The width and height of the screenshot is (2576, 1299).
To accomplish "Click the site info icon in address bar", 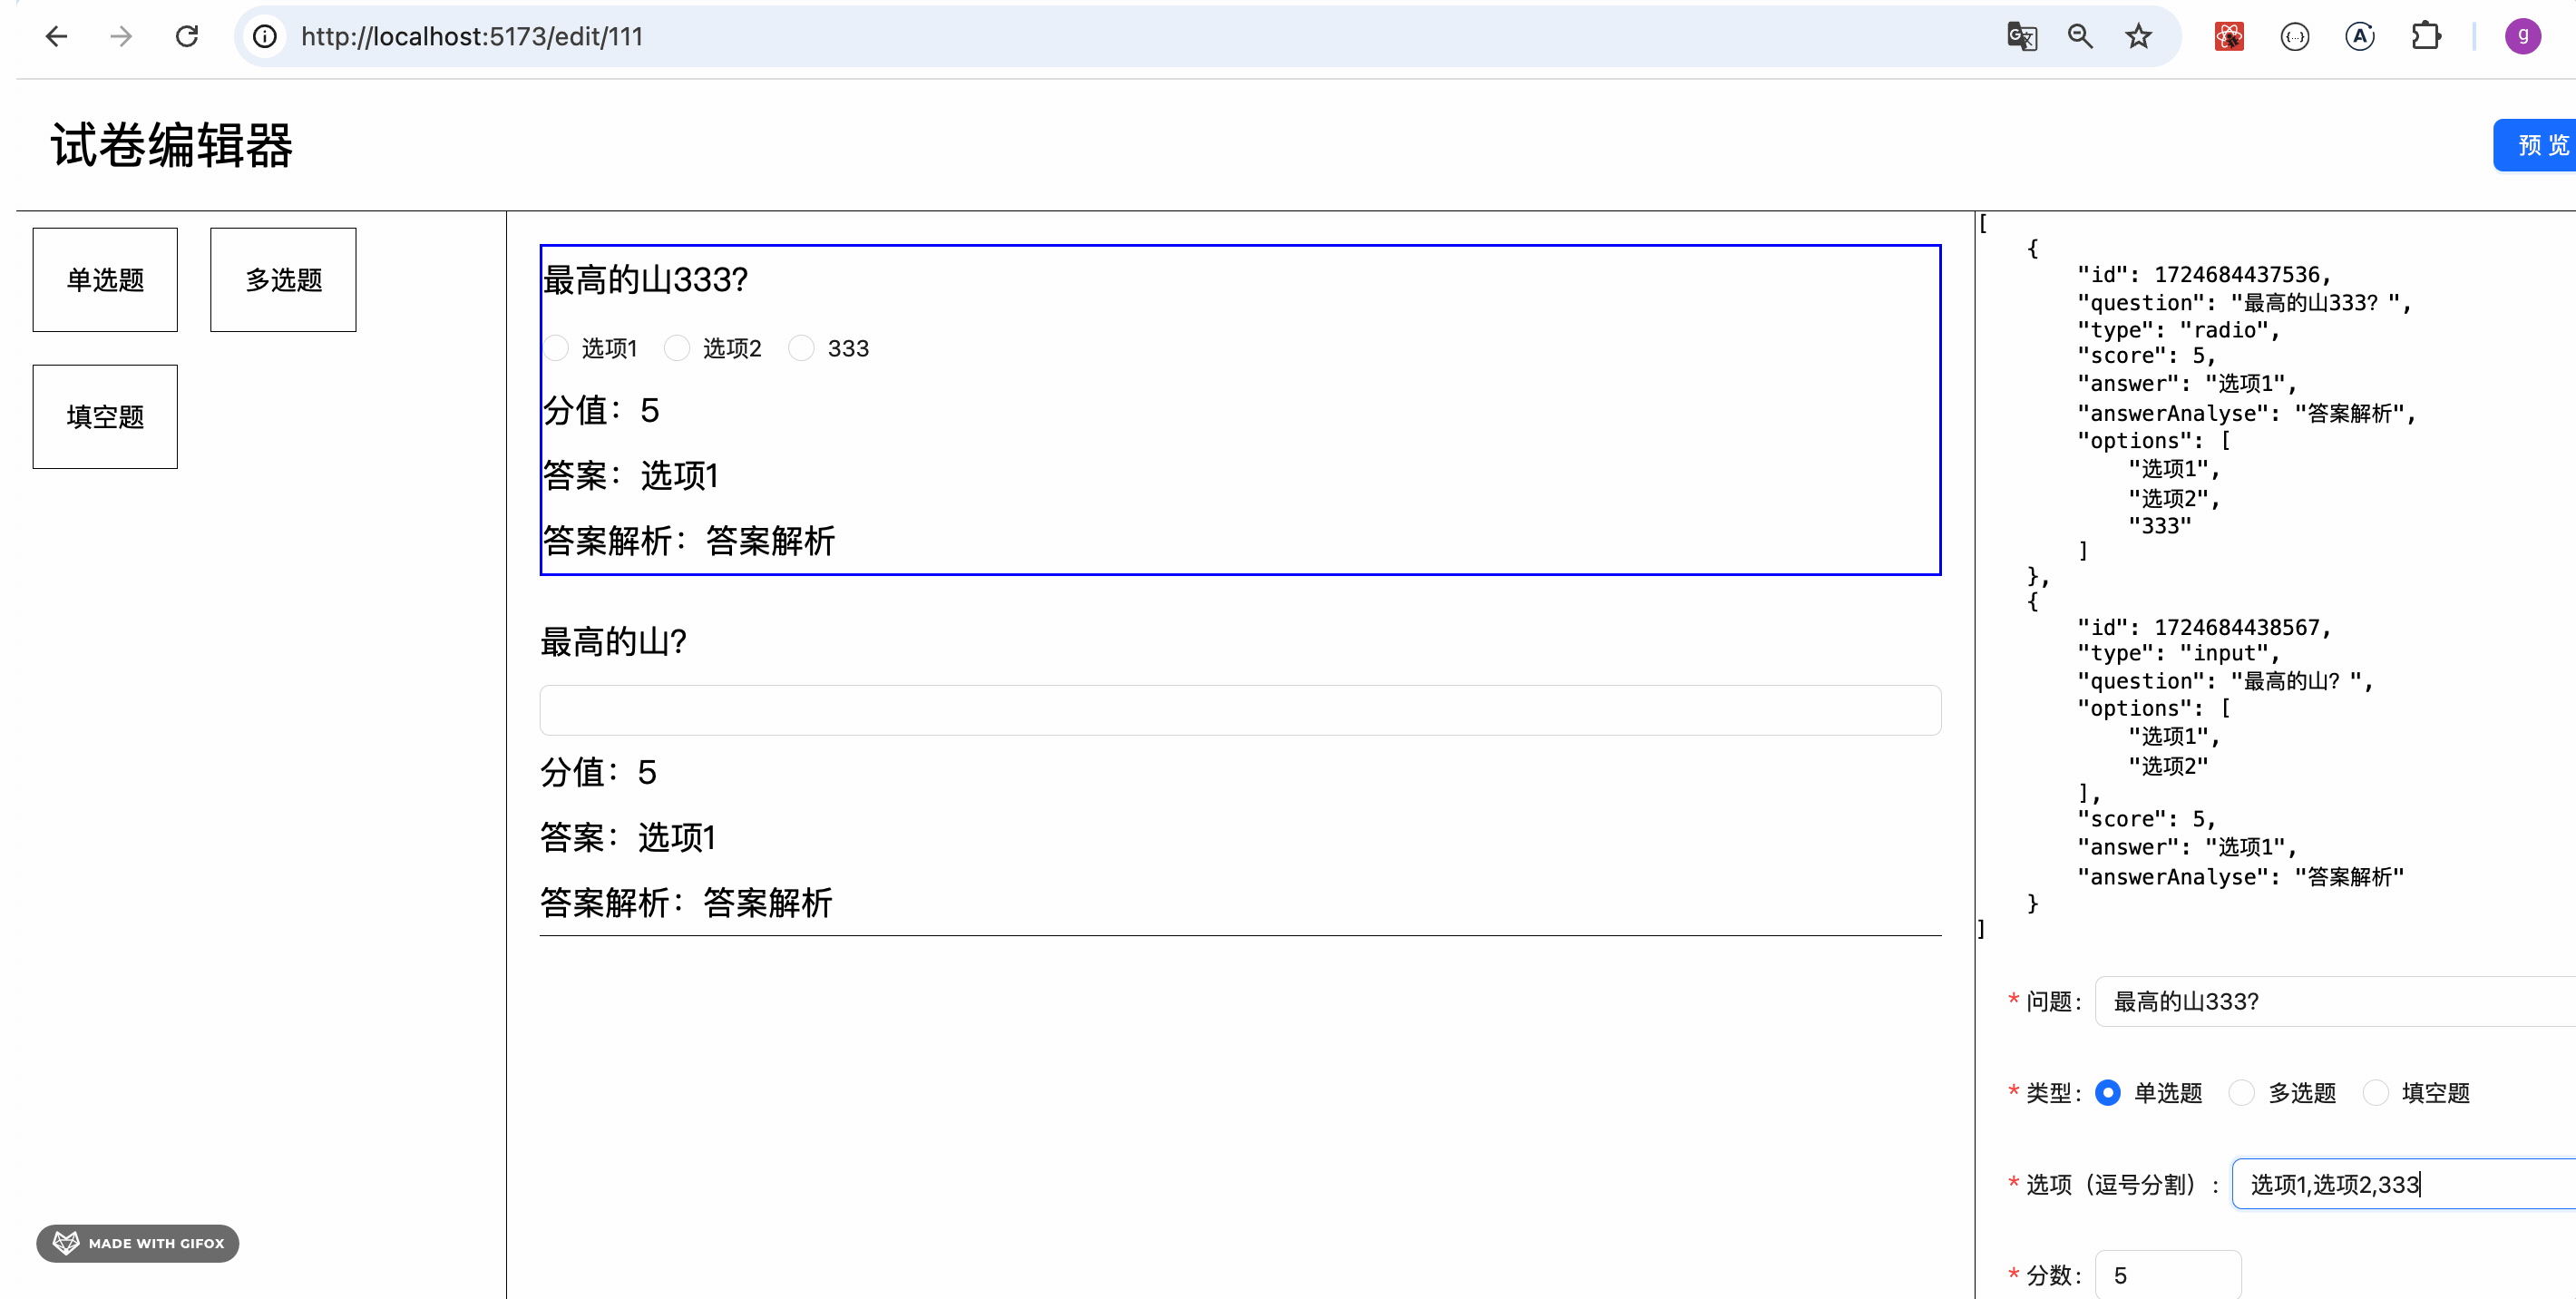I will point(264,36).
